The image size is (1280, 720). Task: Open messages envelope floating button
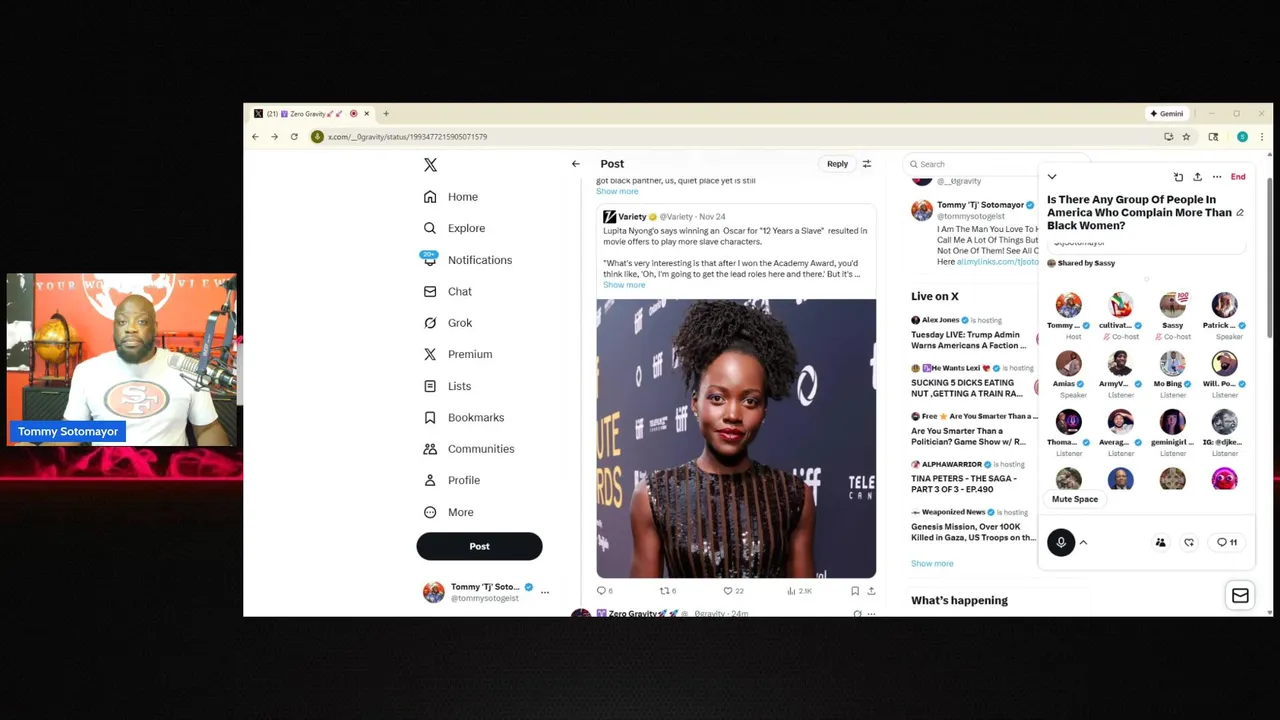tap(1240, 596)
